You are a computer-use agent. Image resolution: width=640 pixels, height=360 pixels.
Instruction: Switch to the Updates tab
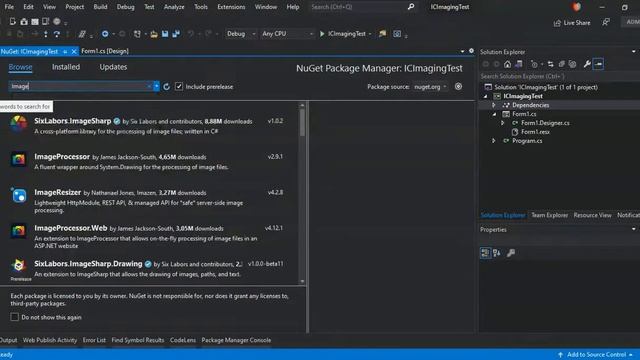[x=113, y=67]
